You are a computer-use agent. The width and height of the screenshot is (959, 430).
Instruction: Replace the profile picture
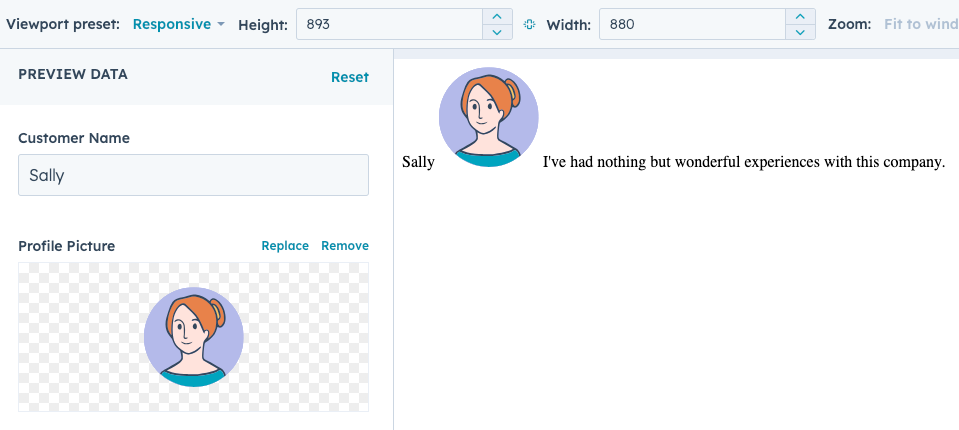[x=285, y=246]
